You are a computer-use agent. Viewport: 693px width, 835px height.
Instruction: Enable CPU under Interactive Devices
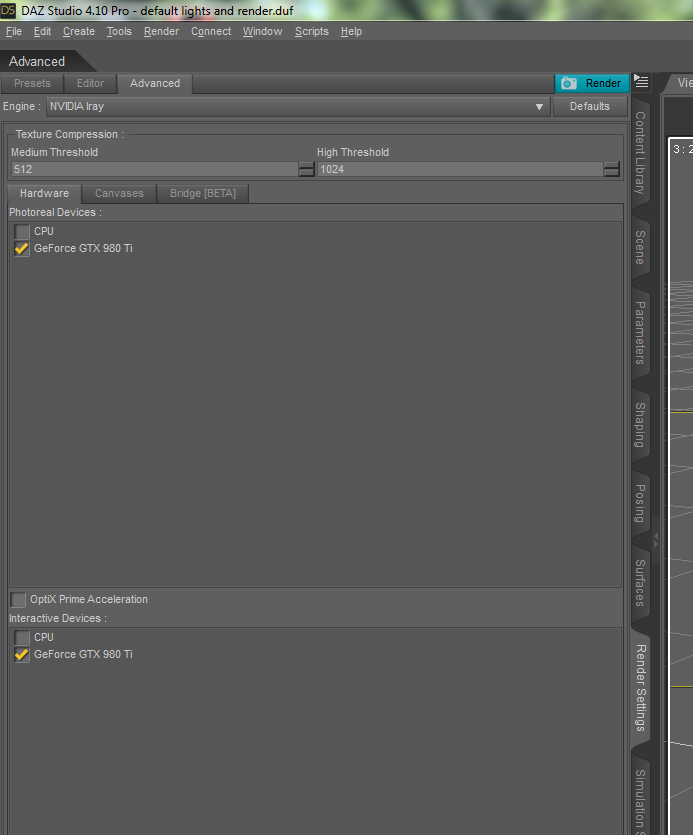22,637
